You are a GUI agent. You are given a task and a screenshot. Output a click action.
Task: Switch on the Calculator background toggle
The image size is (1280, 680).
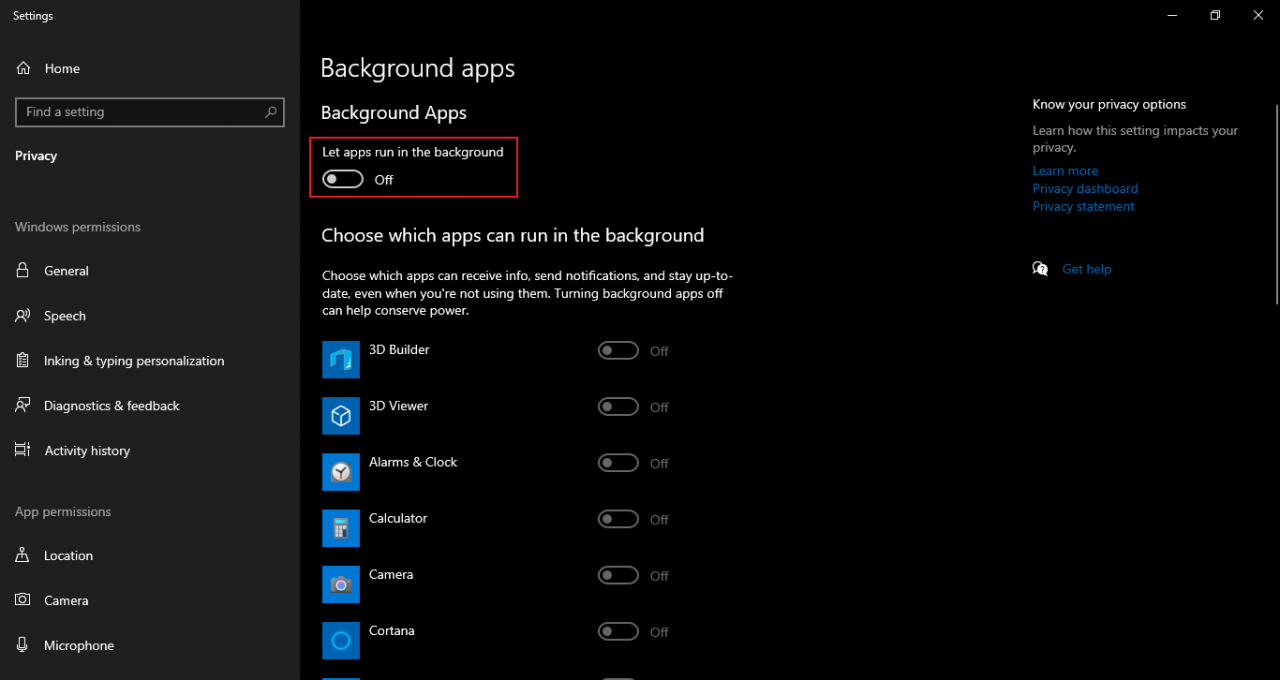pyautogui.click(x=618, y=519)
